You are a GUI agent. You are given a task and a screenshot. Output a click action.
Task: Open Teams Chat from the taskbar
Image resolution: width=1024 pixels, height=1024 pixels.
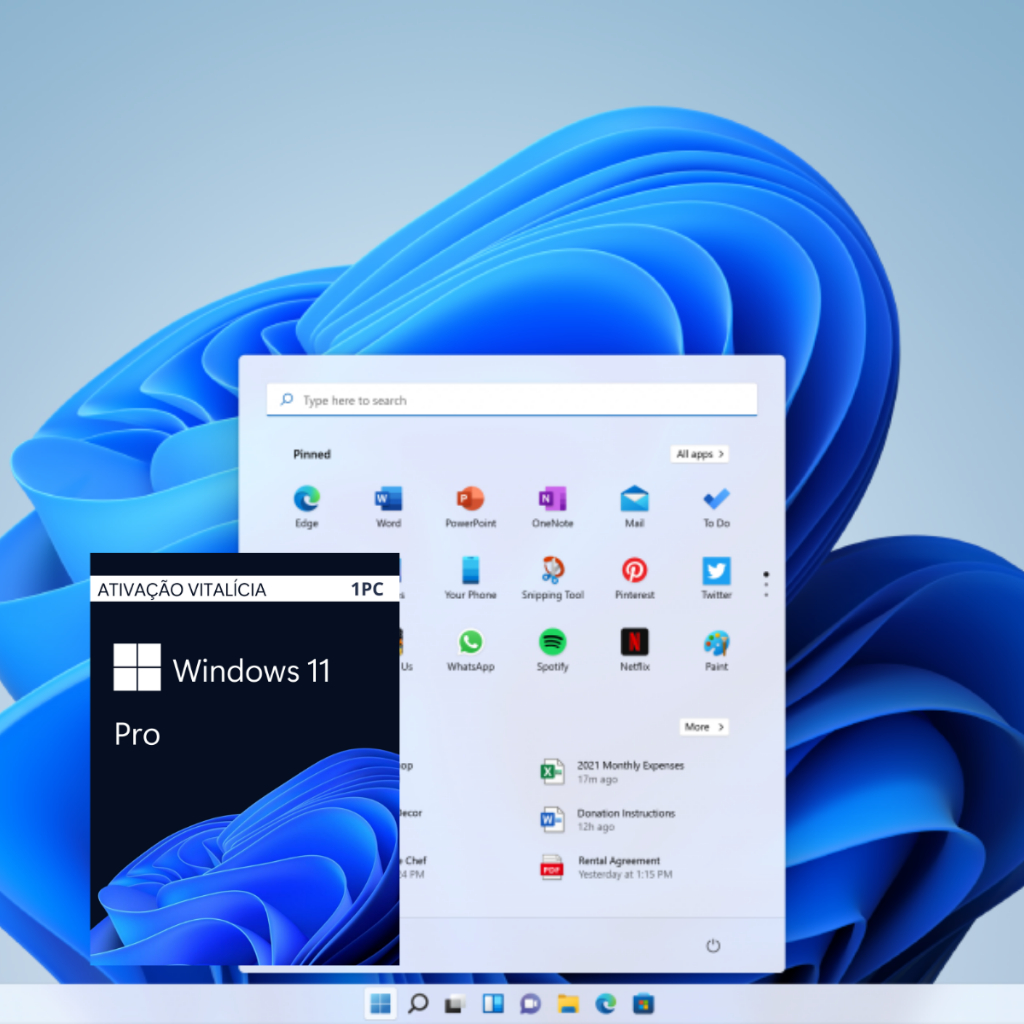pos(529,1004)
